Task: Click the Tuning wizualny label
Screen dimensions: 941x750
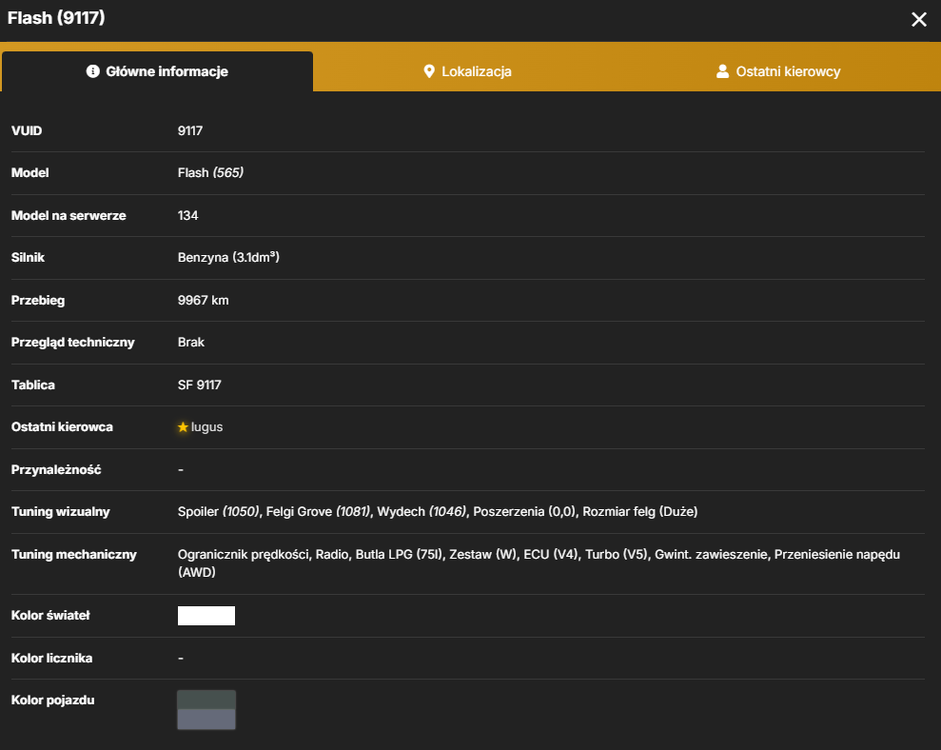Action: [x=61, y=512]
